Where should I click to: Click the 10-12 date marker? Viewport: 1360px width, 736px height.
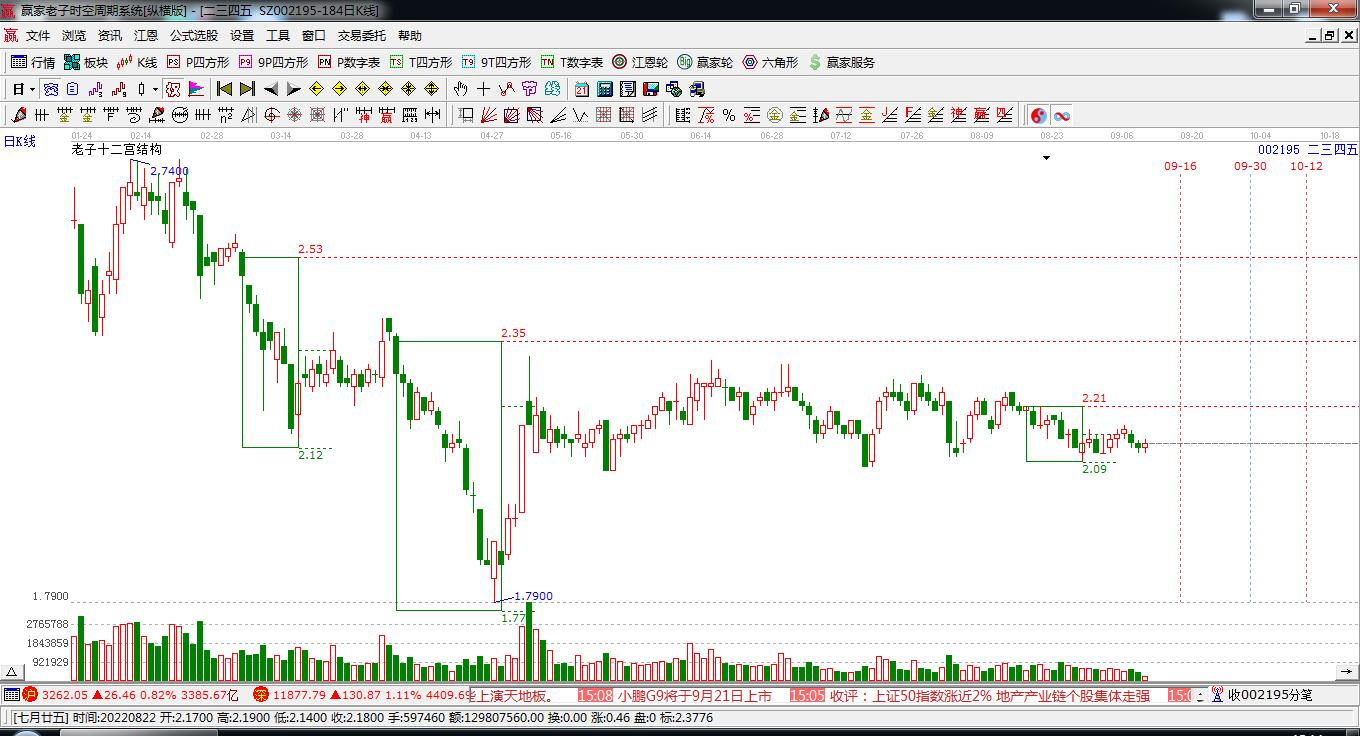click(x=1306, y=166)
